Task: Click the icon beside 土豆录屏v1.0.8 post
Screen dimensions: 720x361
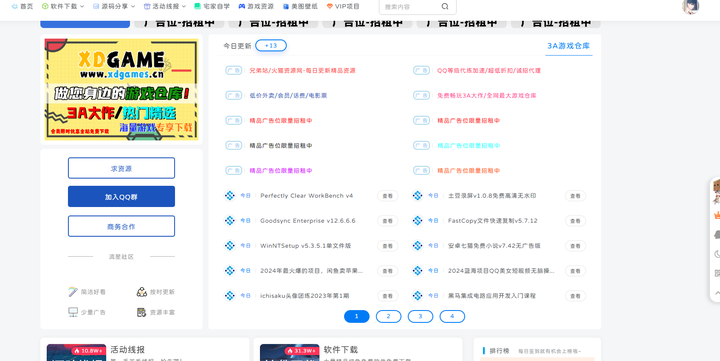Action: [x=417, y=196]
